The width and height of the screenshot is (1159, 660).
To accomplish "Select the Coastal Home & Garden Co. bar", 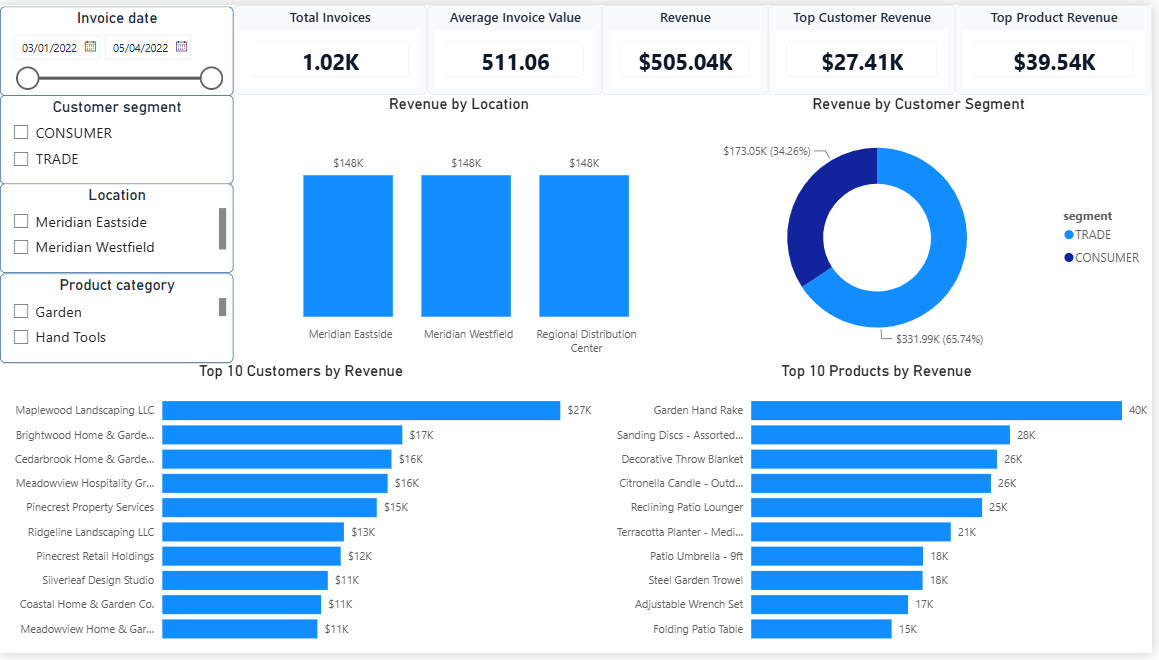I will coord(242,604).
